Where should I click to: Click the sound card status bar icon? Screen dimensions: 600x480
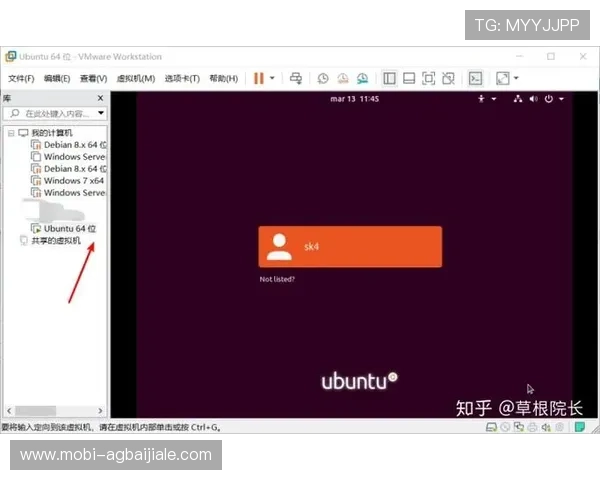546,427
